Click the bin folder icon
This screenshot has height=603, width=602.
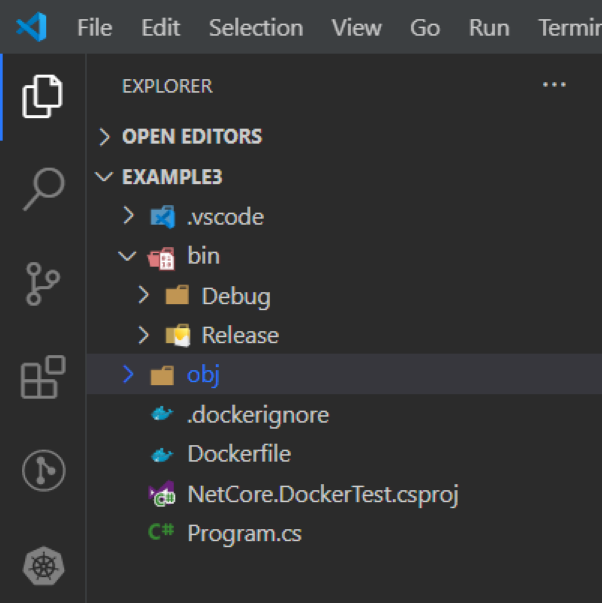(x=162, y=258)
